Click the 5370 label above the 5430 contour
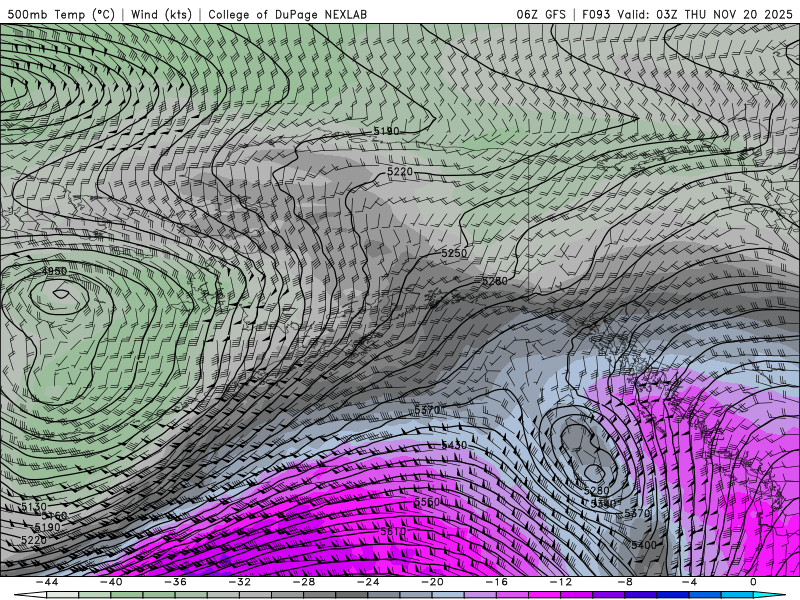This screenshot has width=800, height=600. pyautogui.click(x=427, y=410)
